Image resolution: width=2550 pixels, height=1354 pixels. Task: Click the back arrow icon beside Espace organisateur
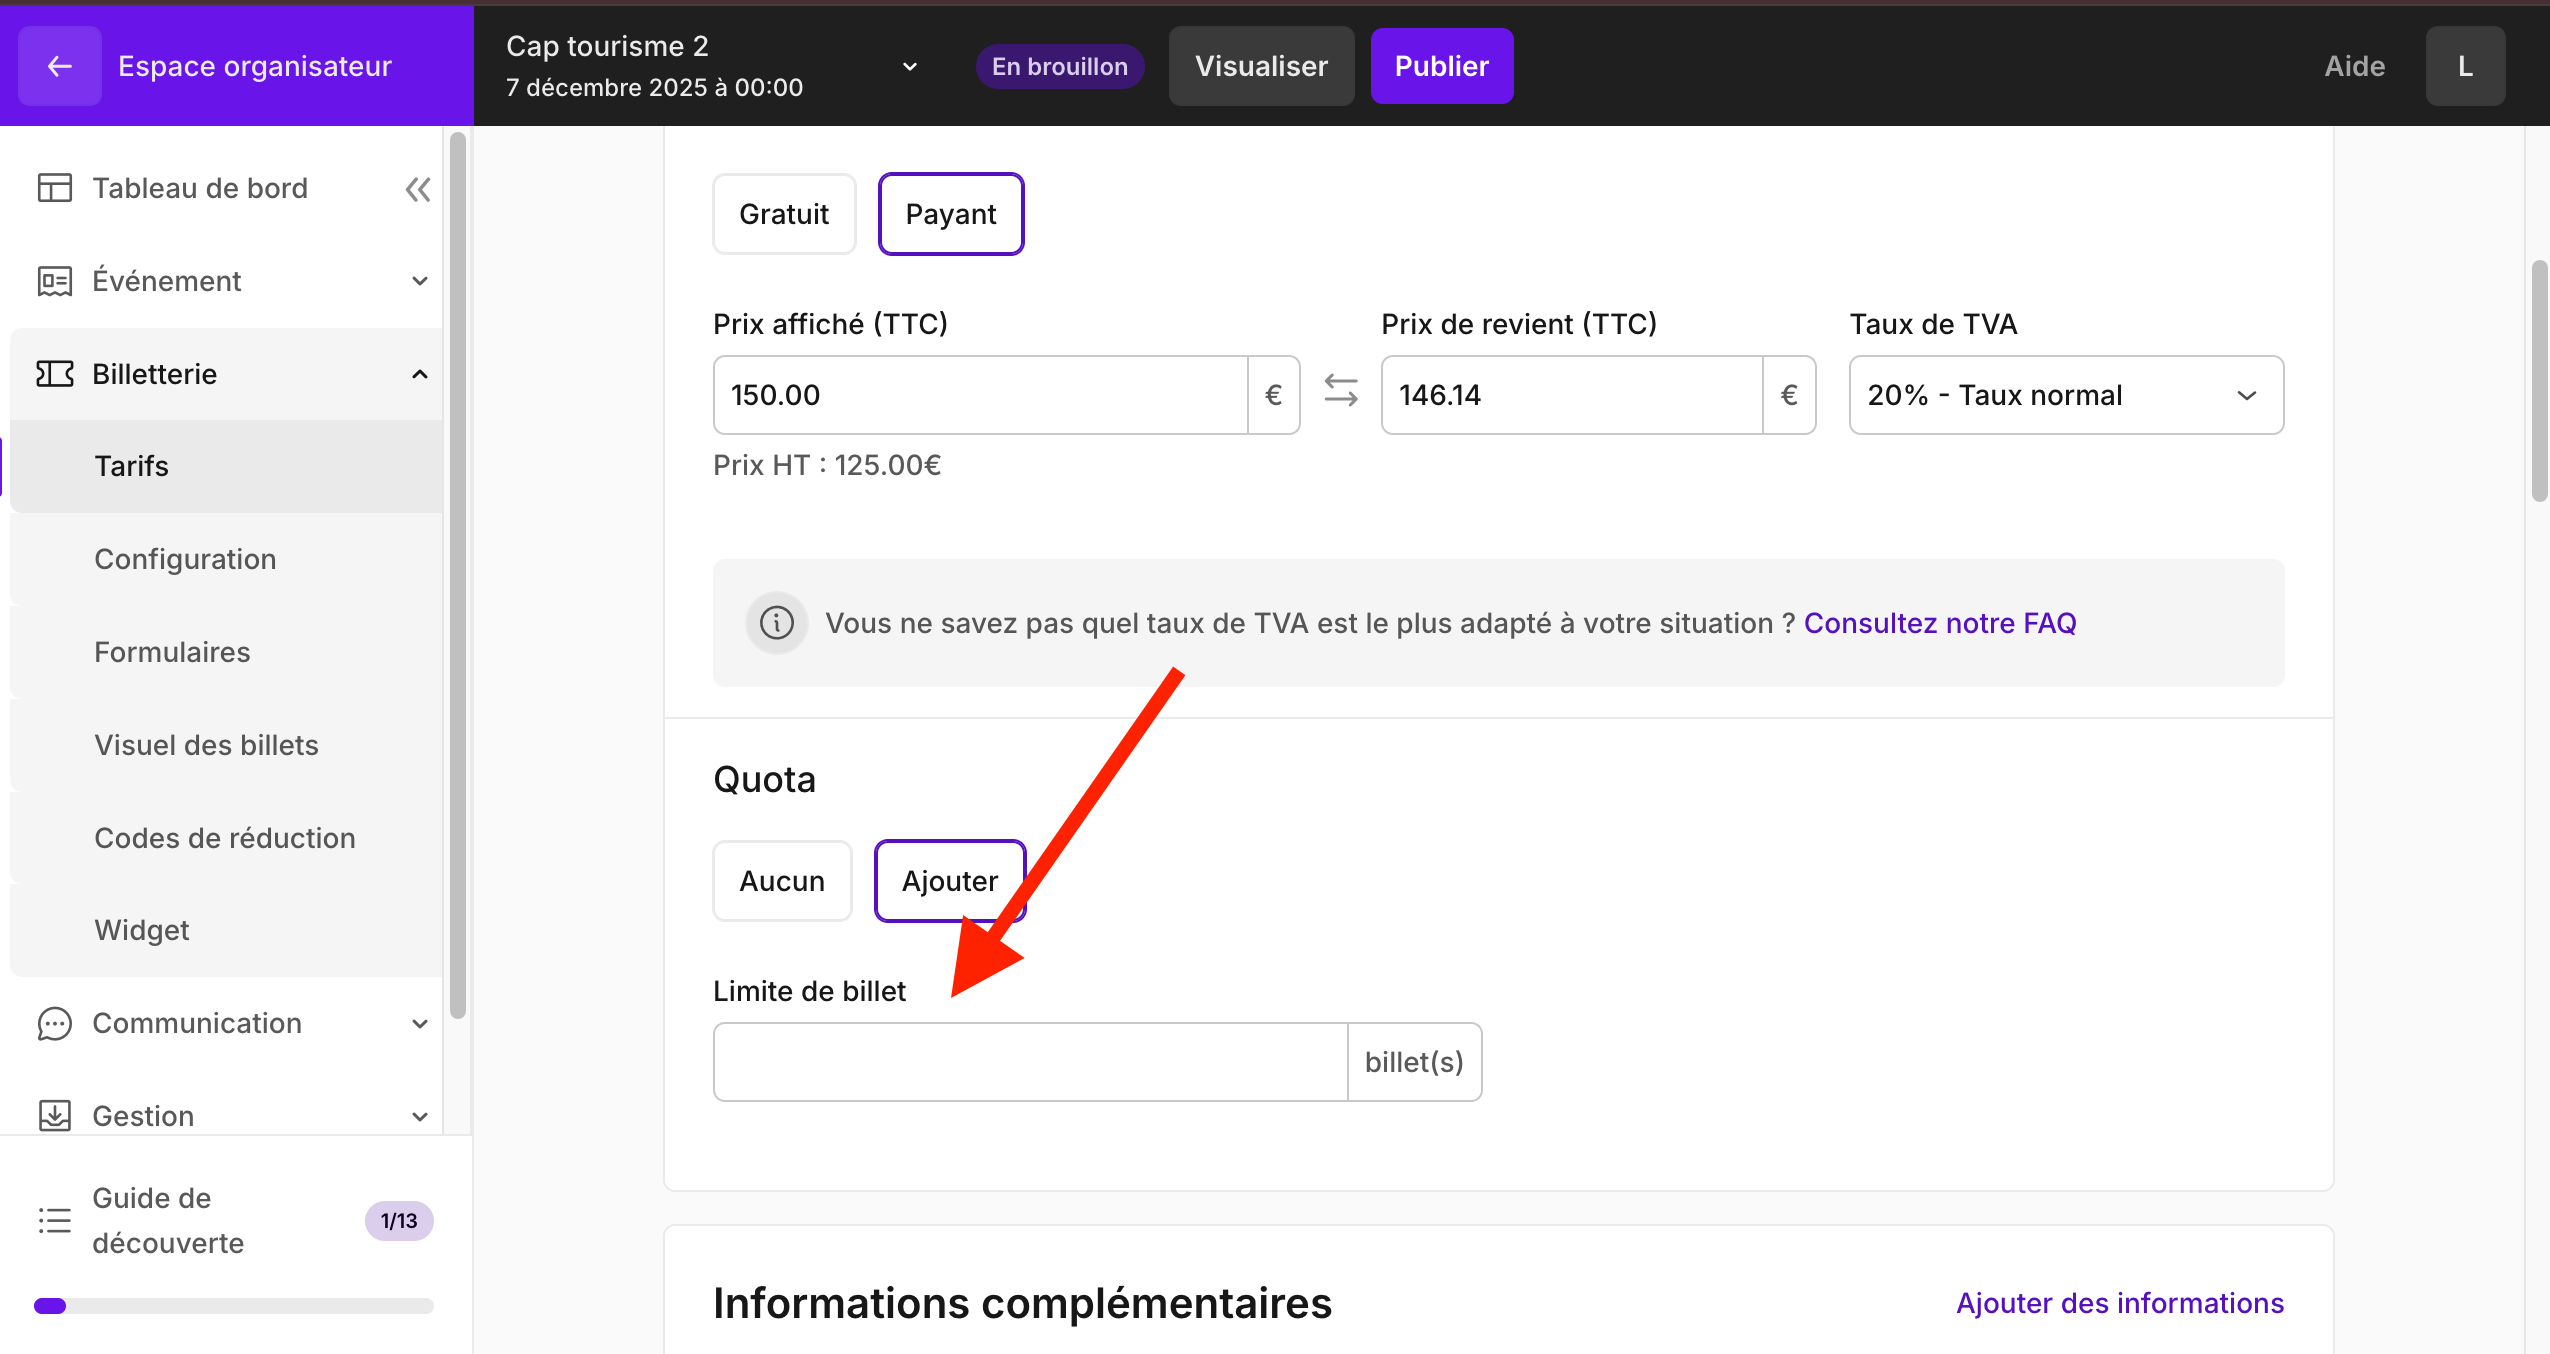(x=60, y=66)
